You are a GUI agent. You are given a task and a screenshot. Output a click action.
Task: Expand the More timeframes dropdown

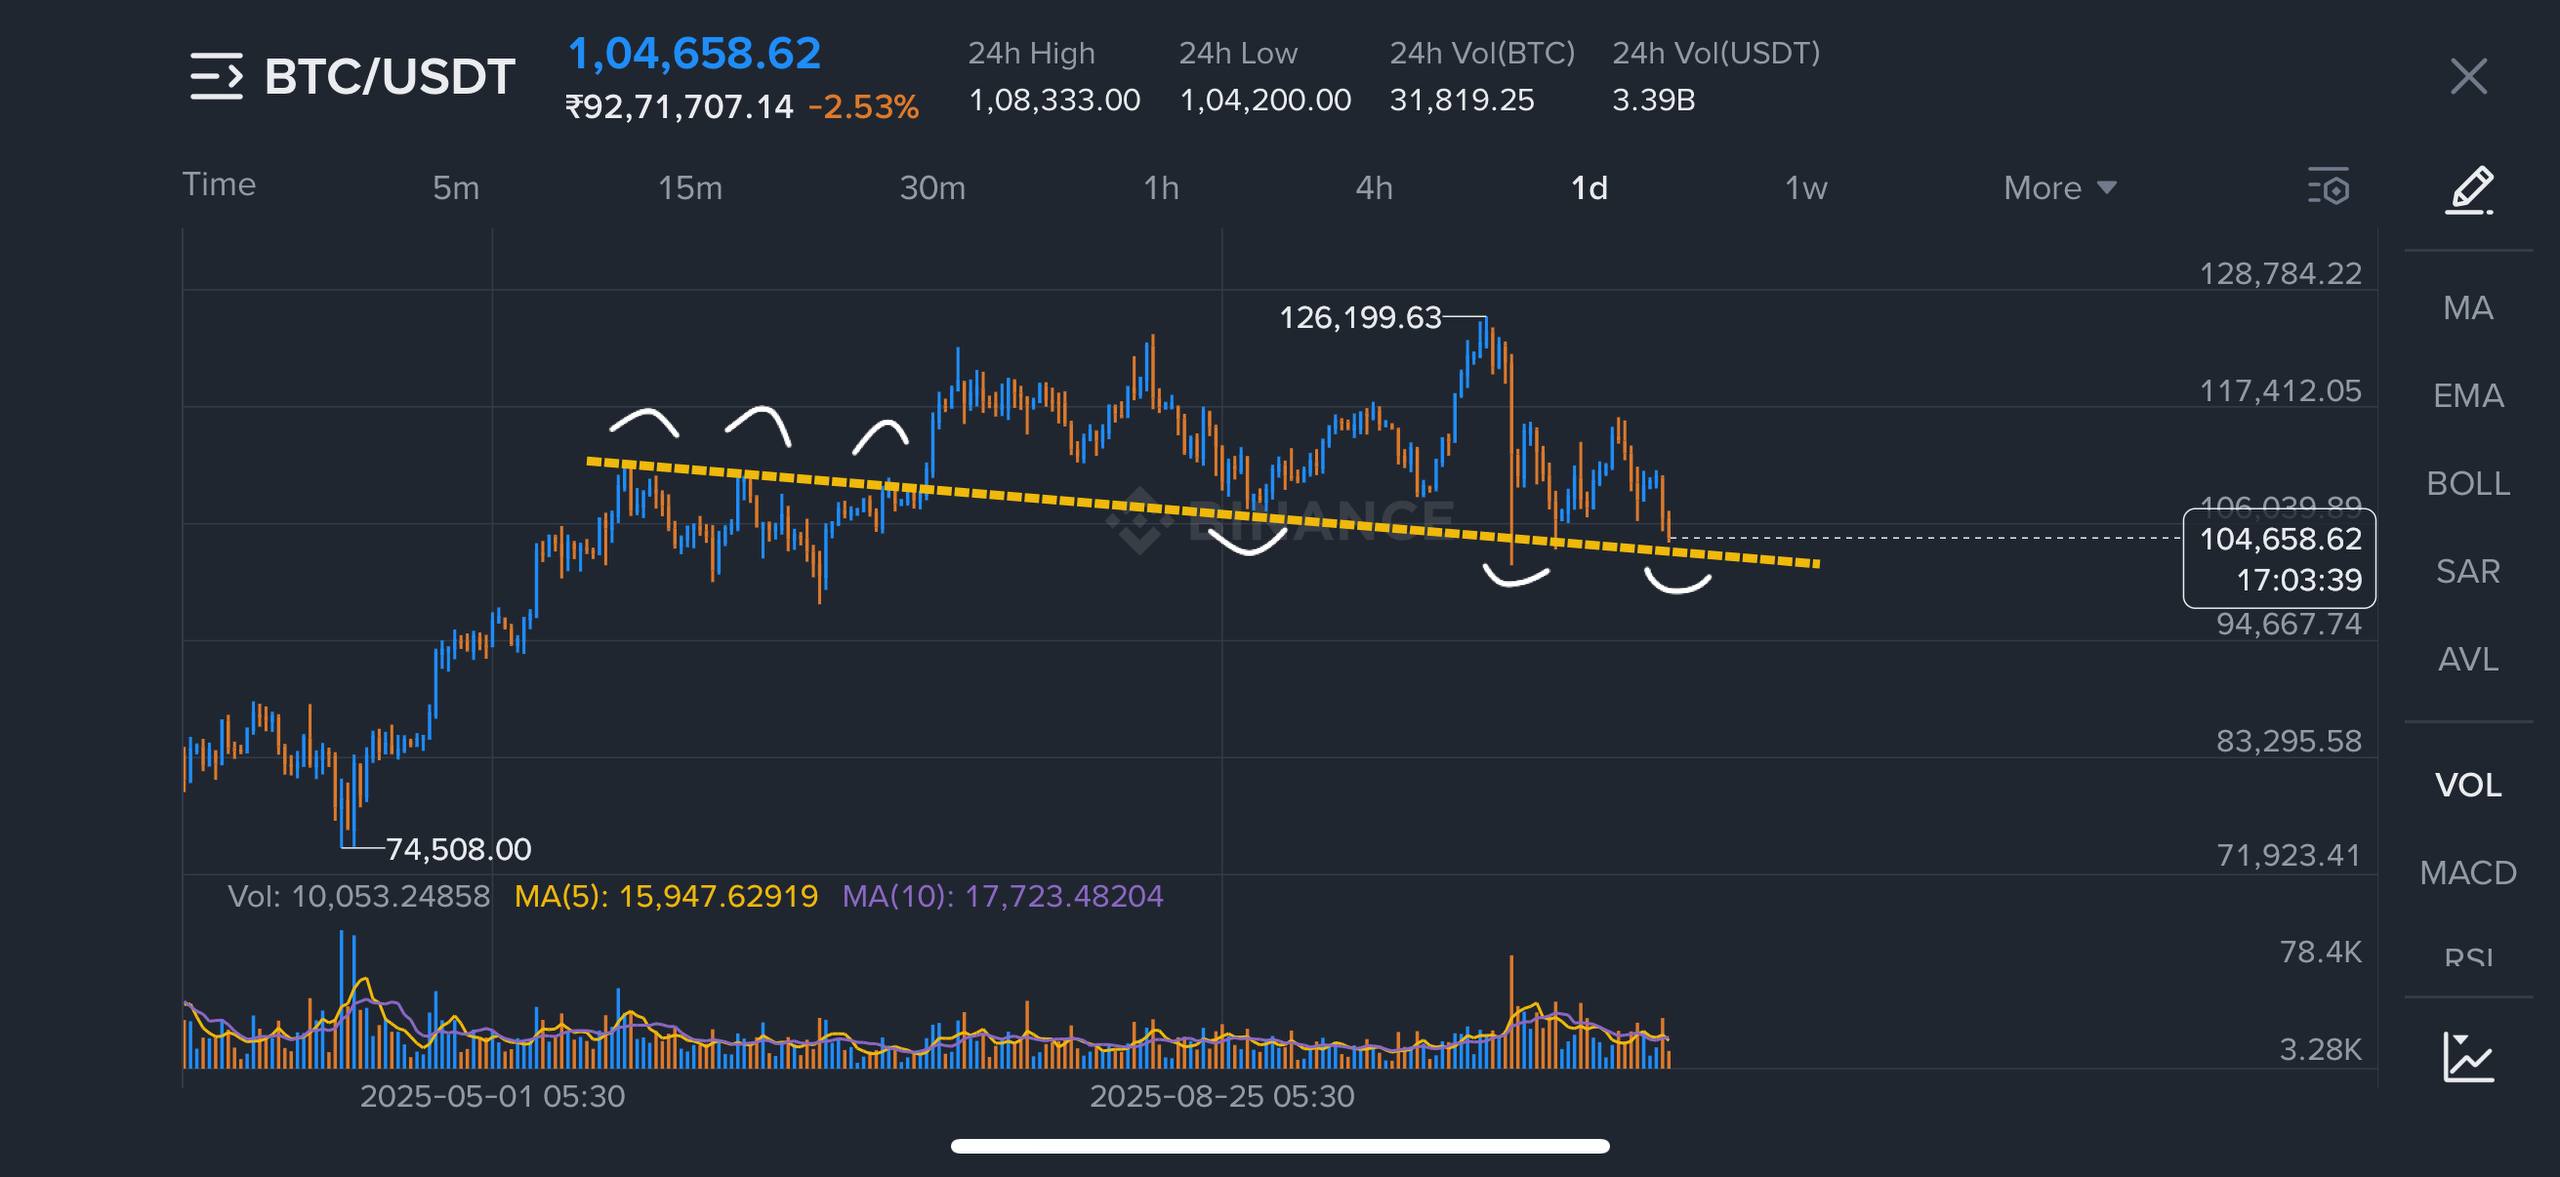pos(2060,188)
